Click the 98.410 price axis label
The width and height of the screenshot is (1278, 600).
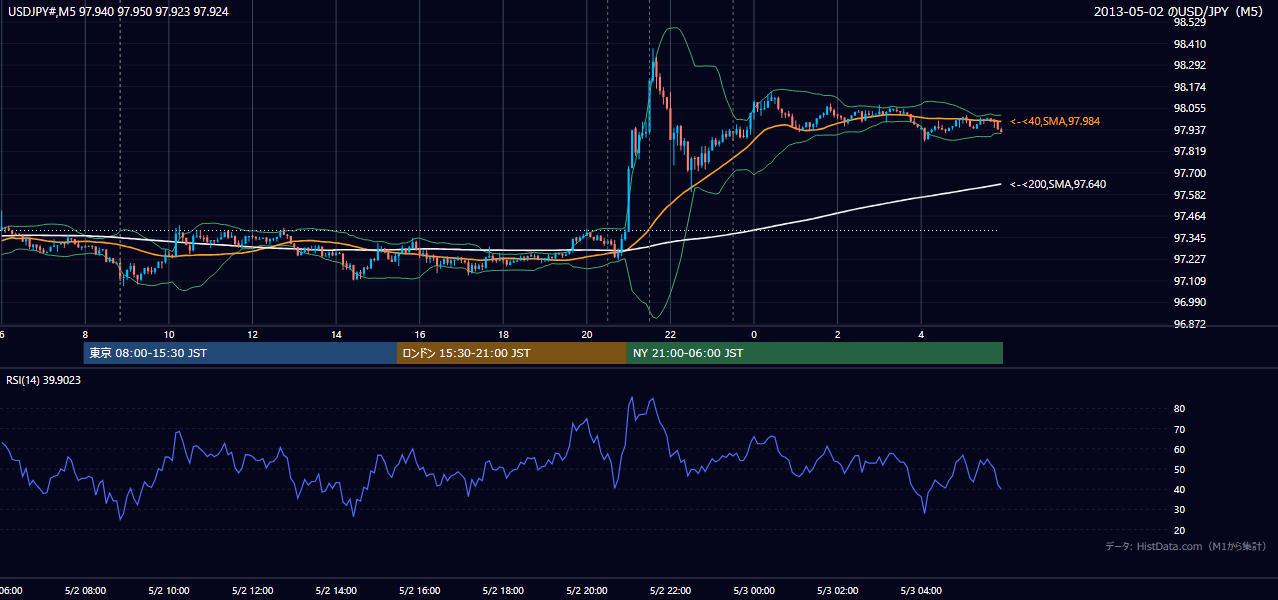pos(1190,44)
